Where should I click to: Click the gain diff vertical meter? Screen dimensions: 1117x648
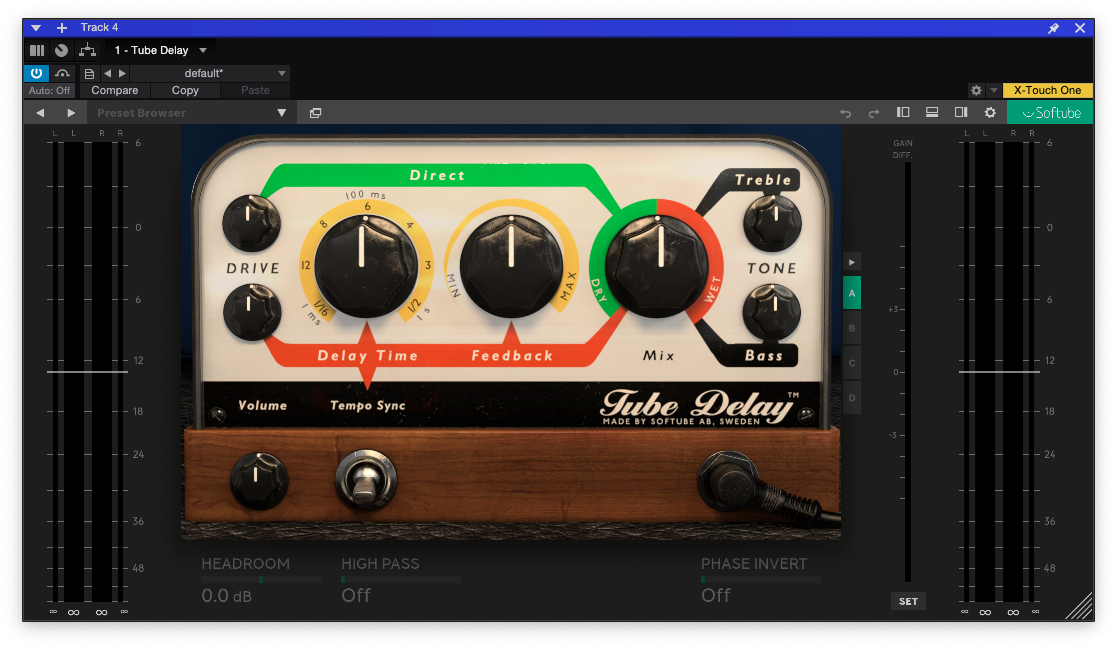pyautogui.click(x=908, y=372)
